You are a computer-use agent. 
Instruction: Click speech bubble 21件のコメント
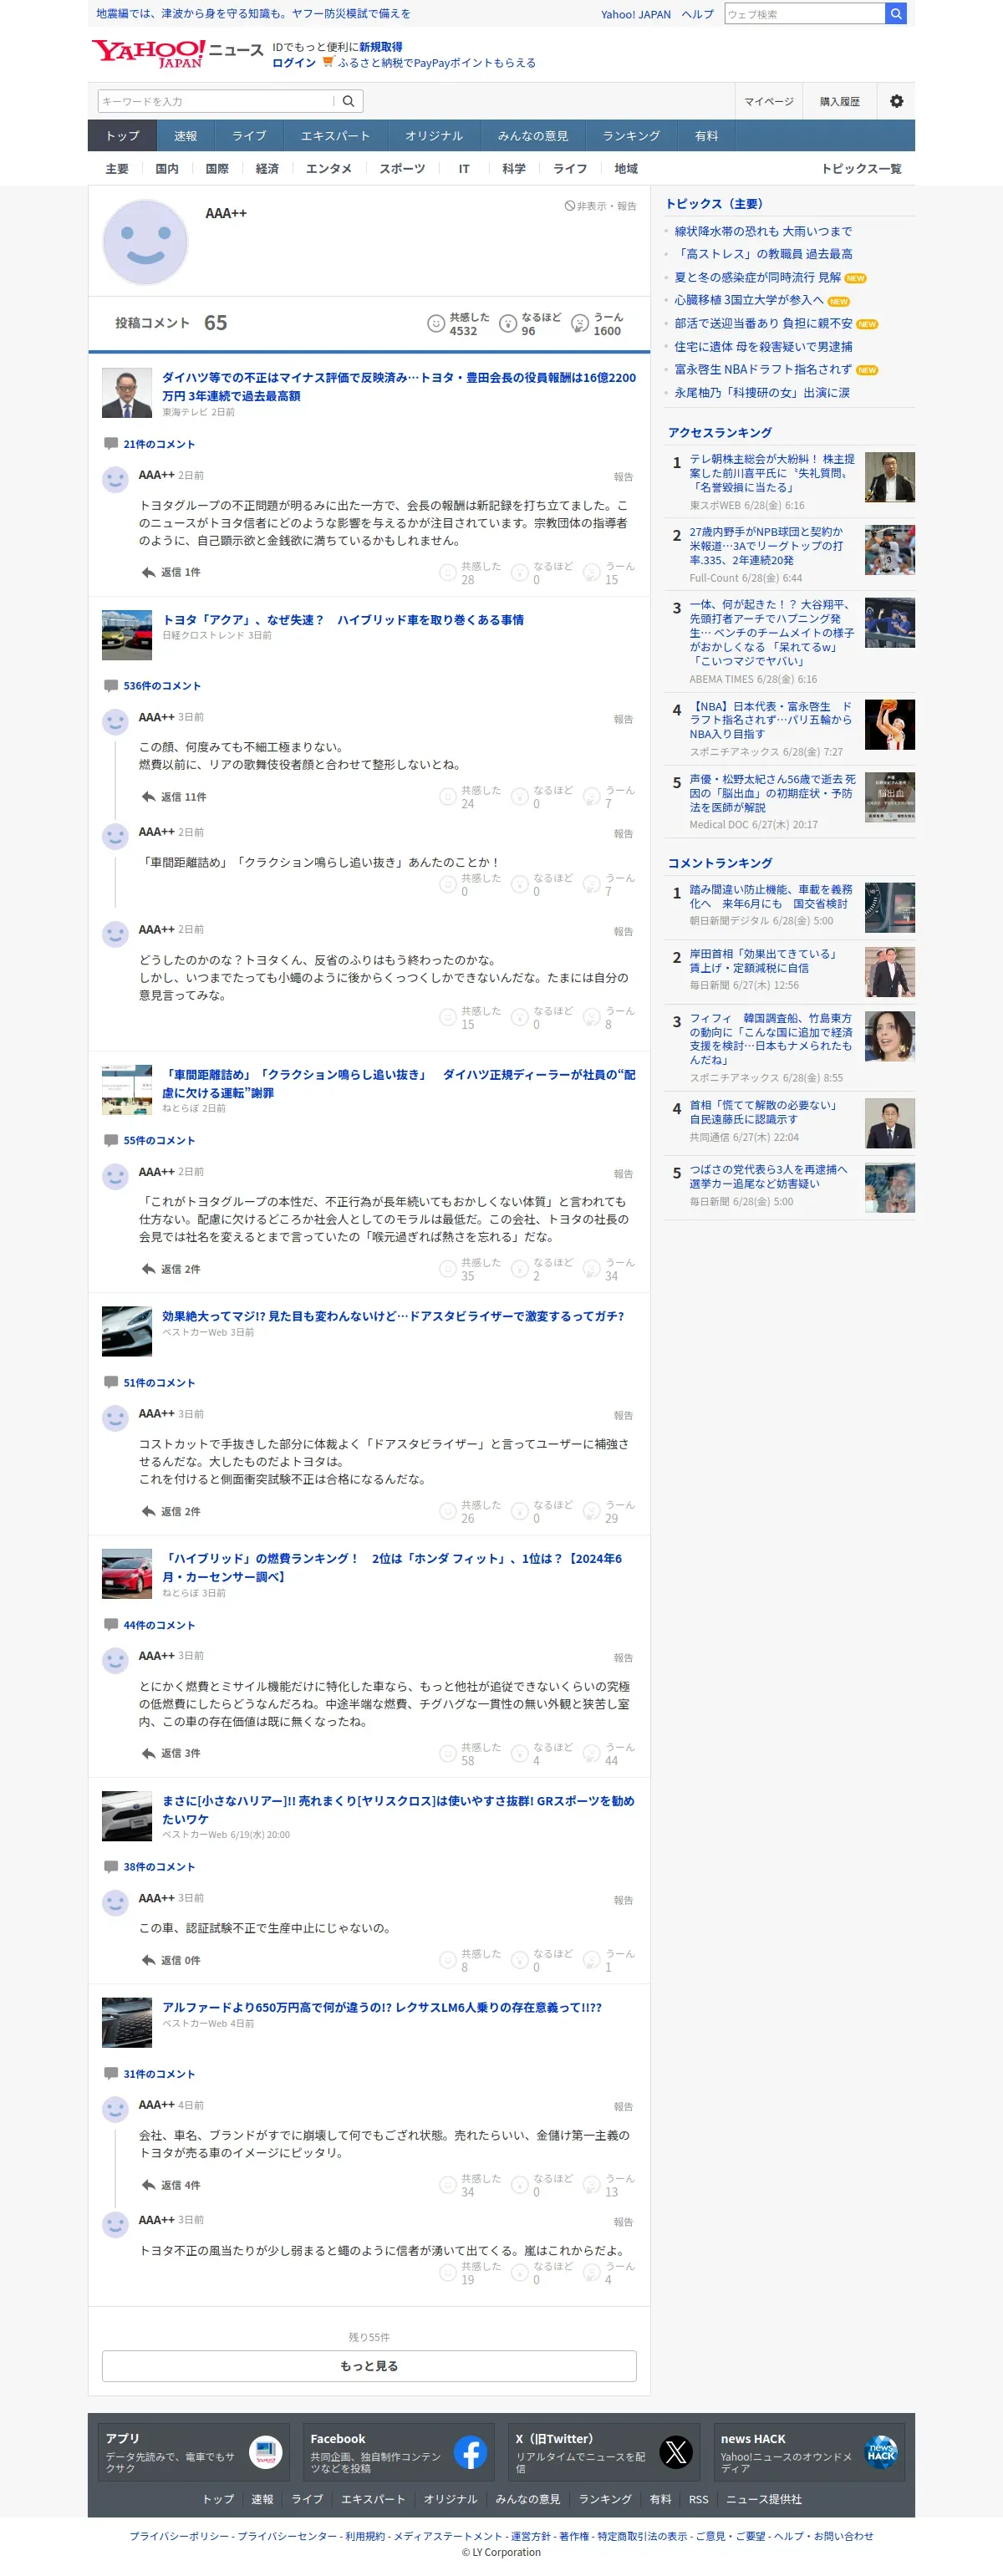tap(110, 443)
